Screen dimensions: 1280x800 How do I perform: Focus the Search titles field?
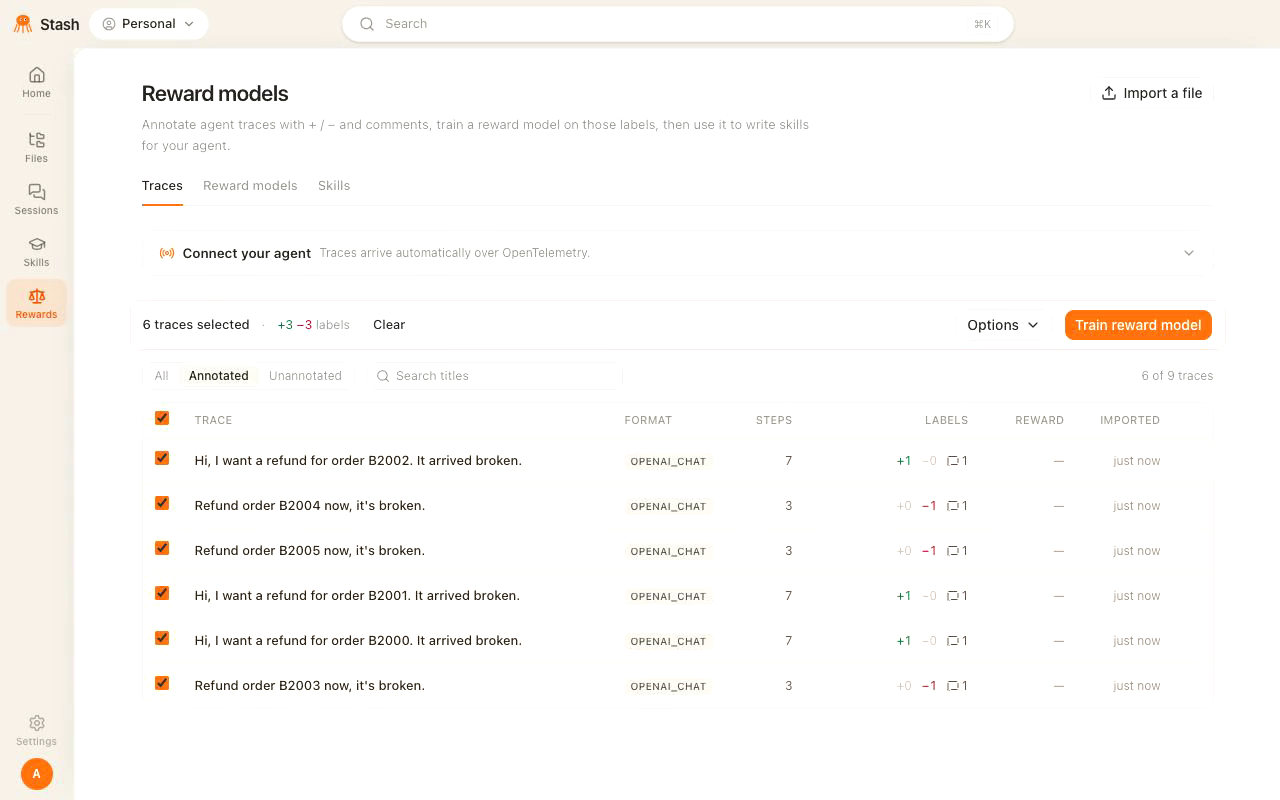tap(496, 376)
